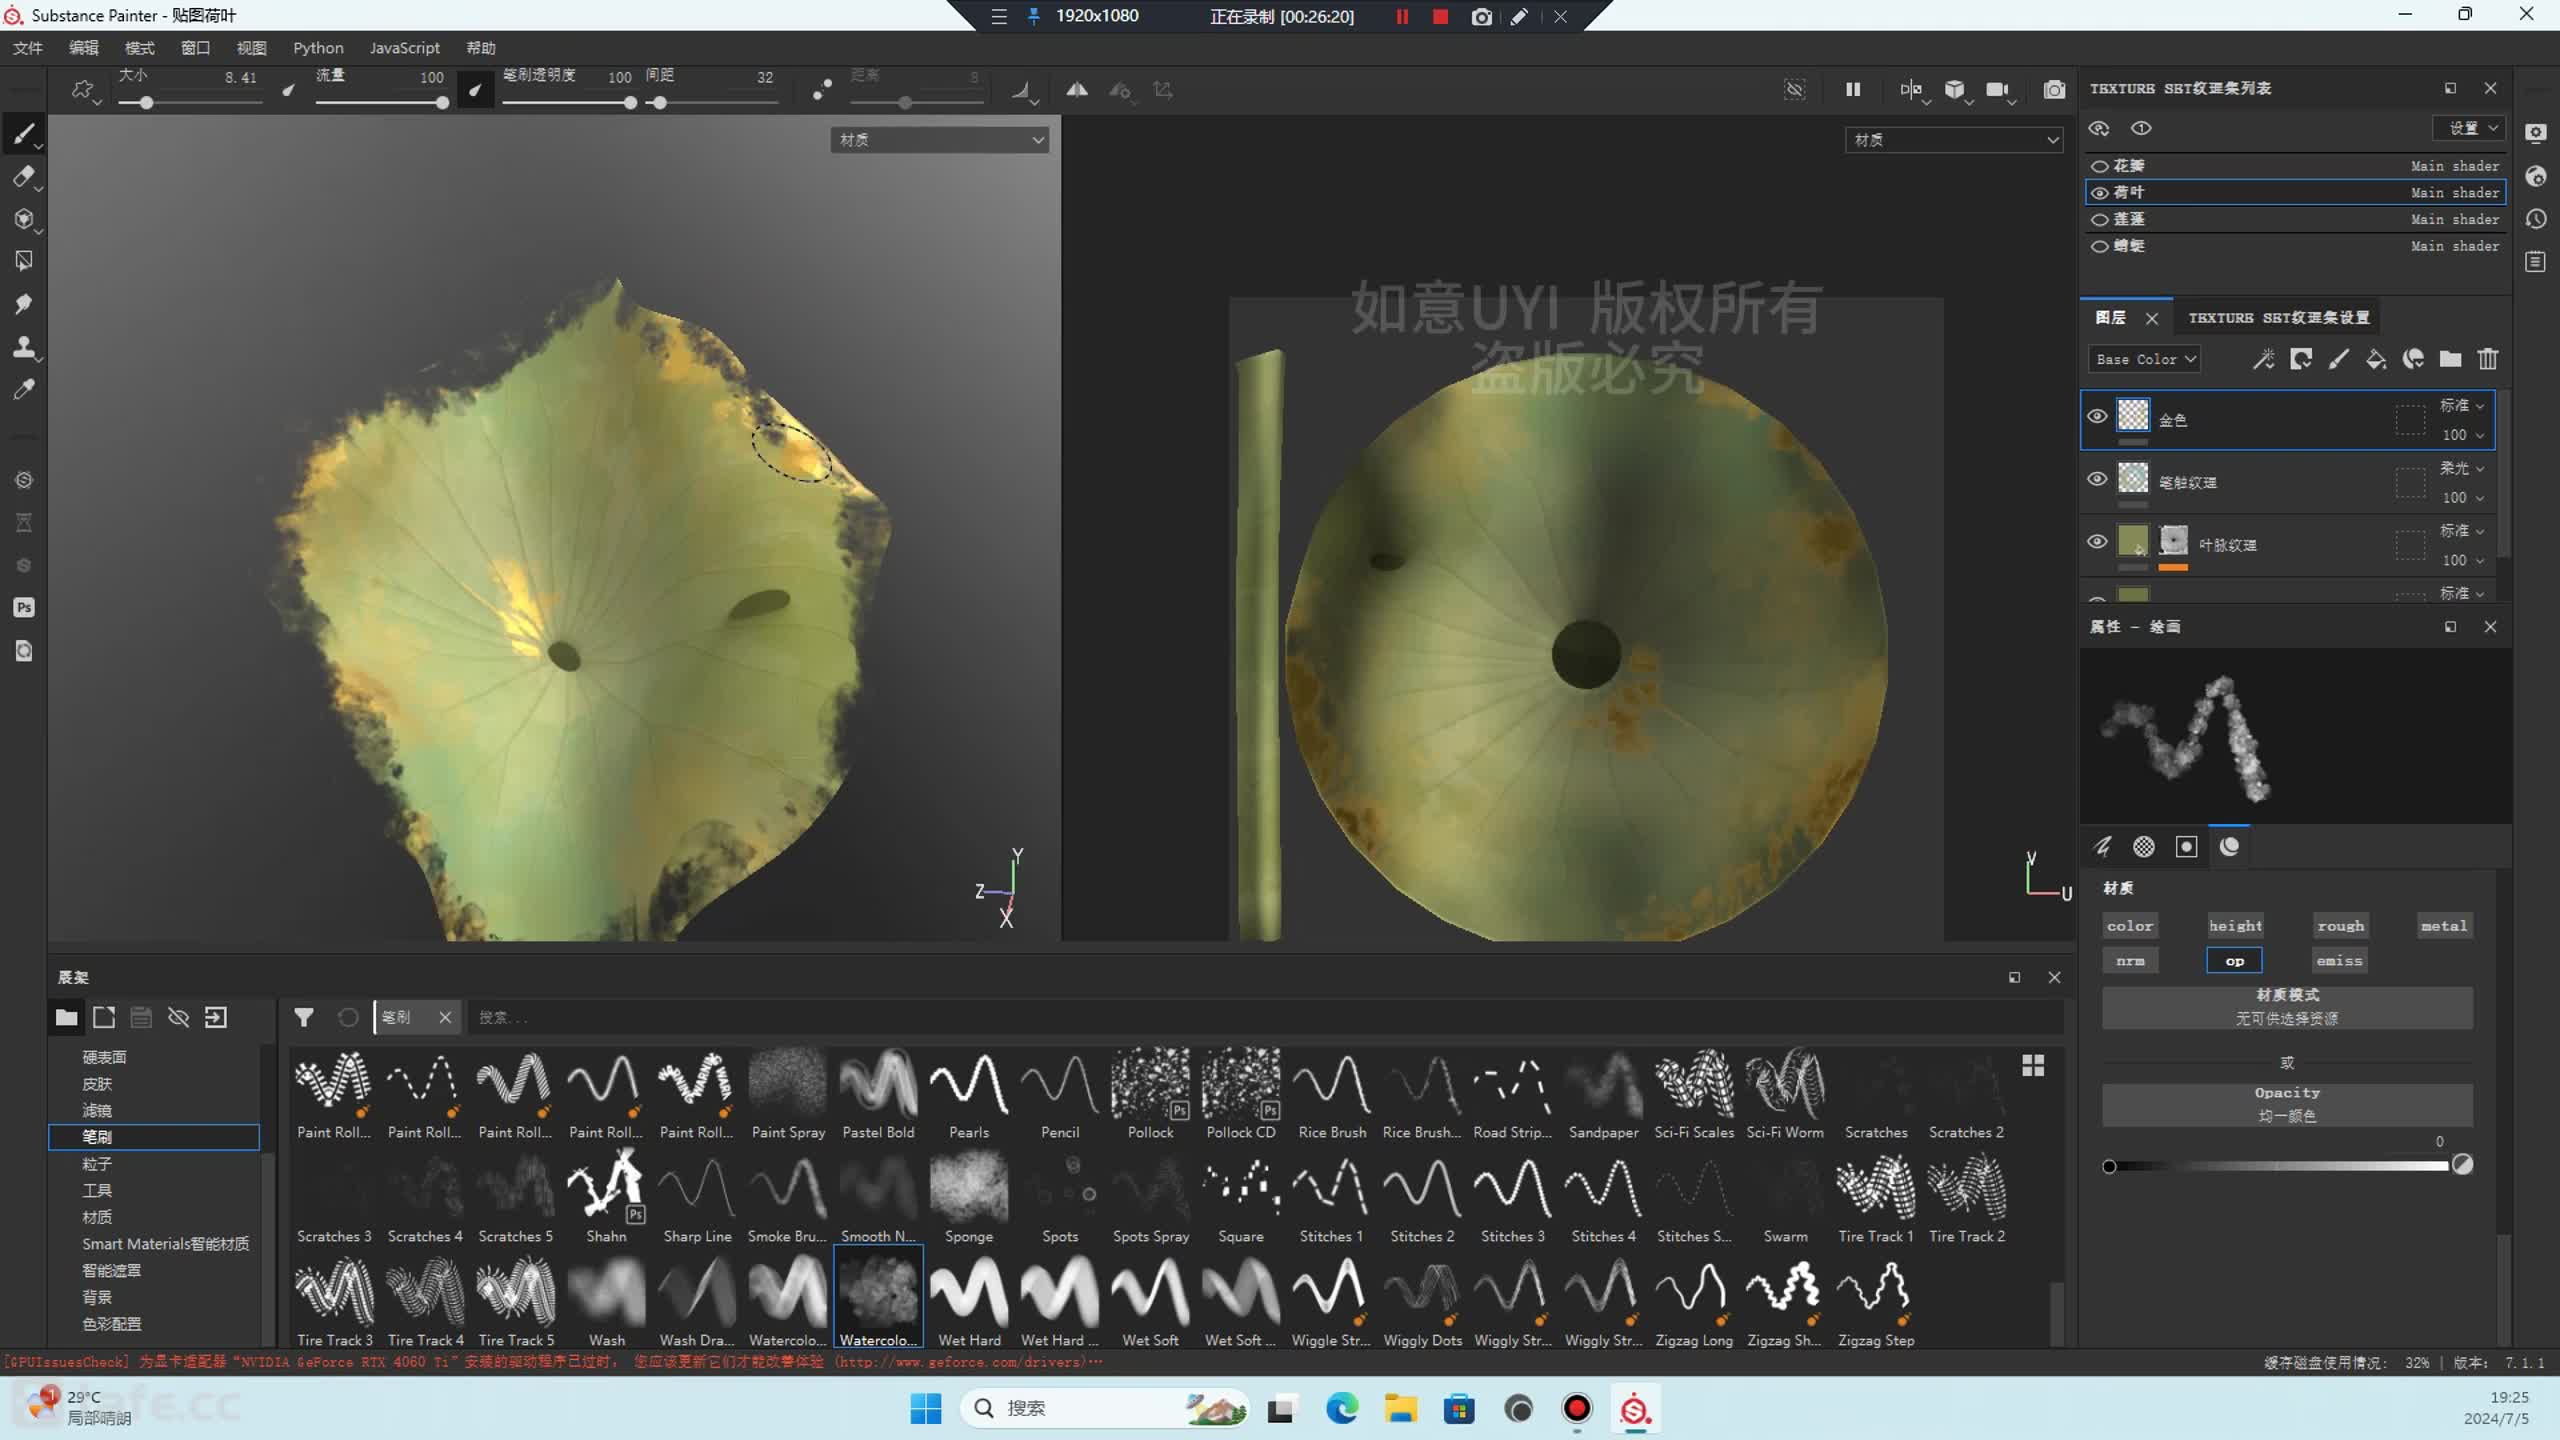This screenshot has width=2560, height=1440.
Task: Open blend mode 柔光 dropdown of 笔触纹理
Action: pos(2461,468)
